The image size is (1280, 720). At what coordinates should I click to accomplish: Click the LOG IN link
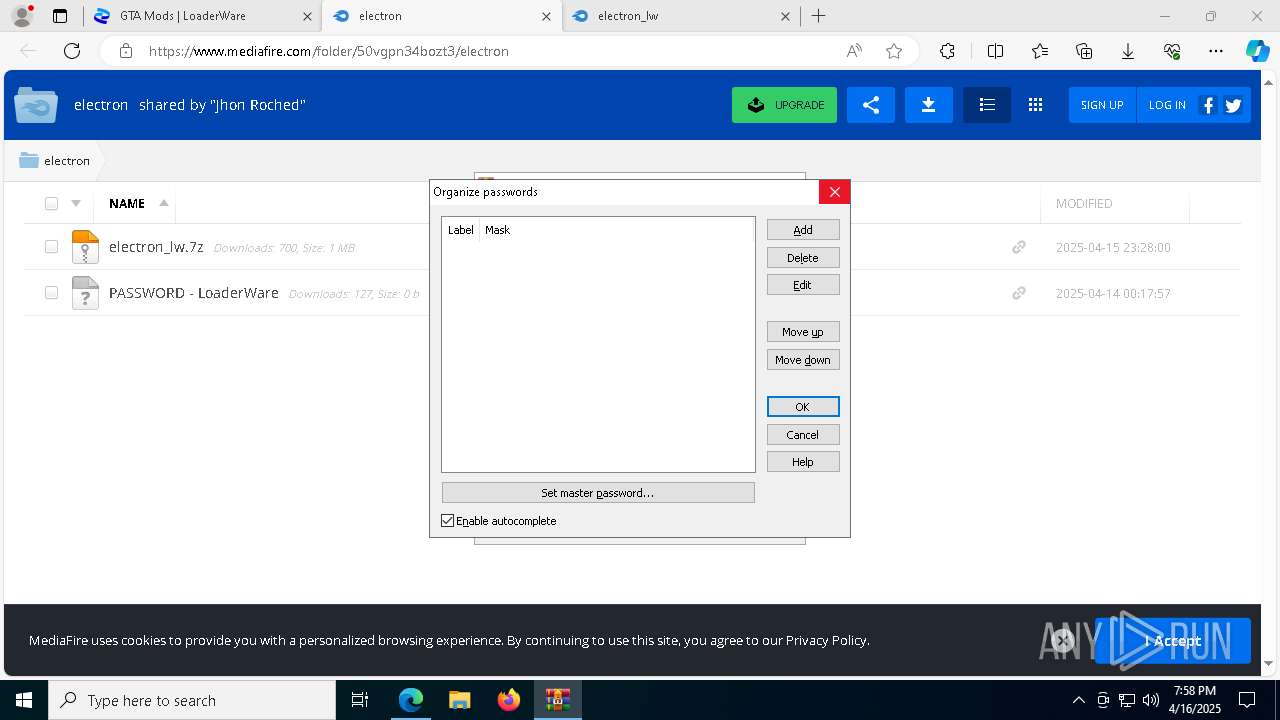tap(1167, 105)
